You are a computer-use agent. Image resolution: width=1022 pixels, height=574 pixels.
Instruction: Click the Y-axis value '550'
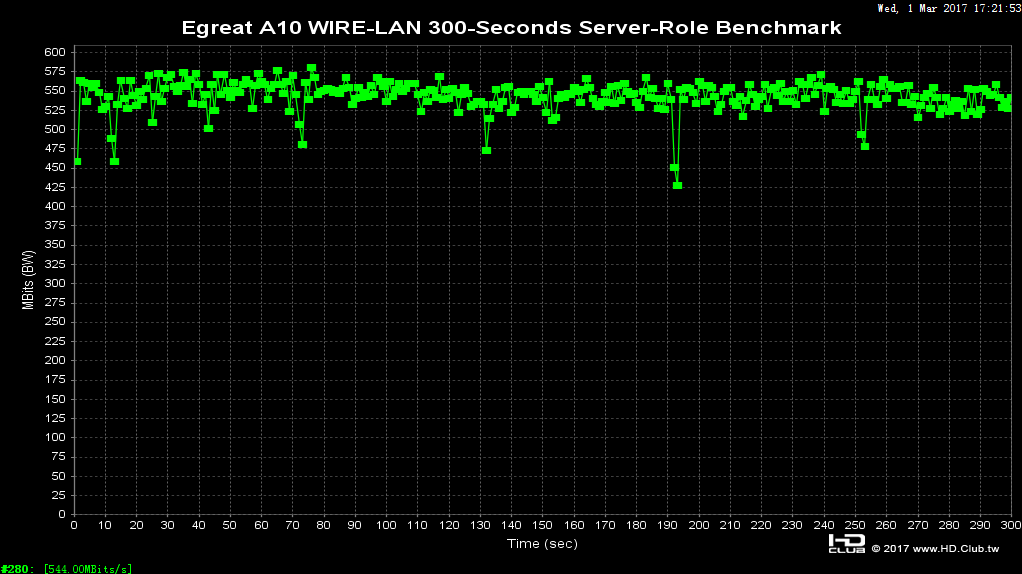click(x=55, y=91)
